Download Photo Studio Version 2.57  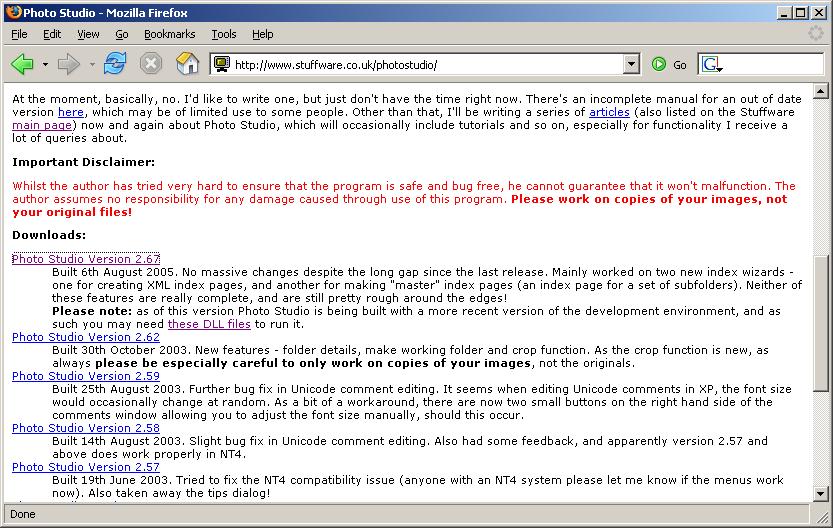point(86,467)
